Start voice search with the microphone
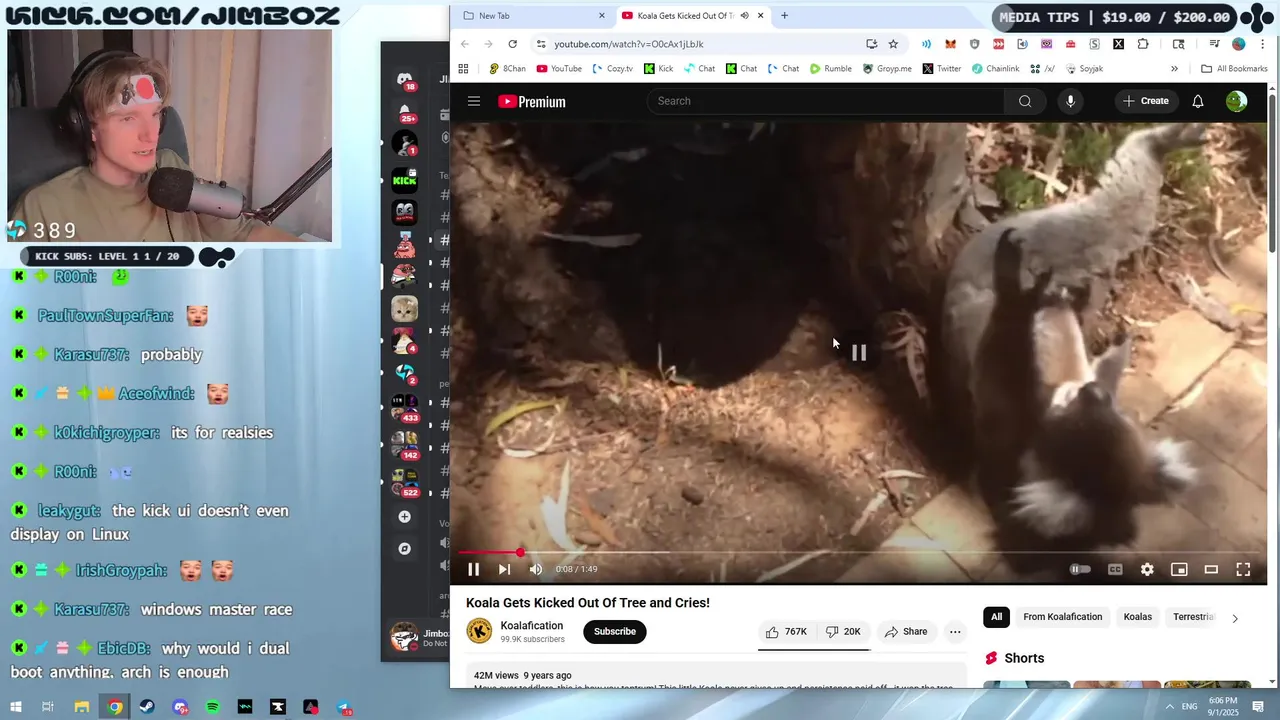 pos(1070,101)
